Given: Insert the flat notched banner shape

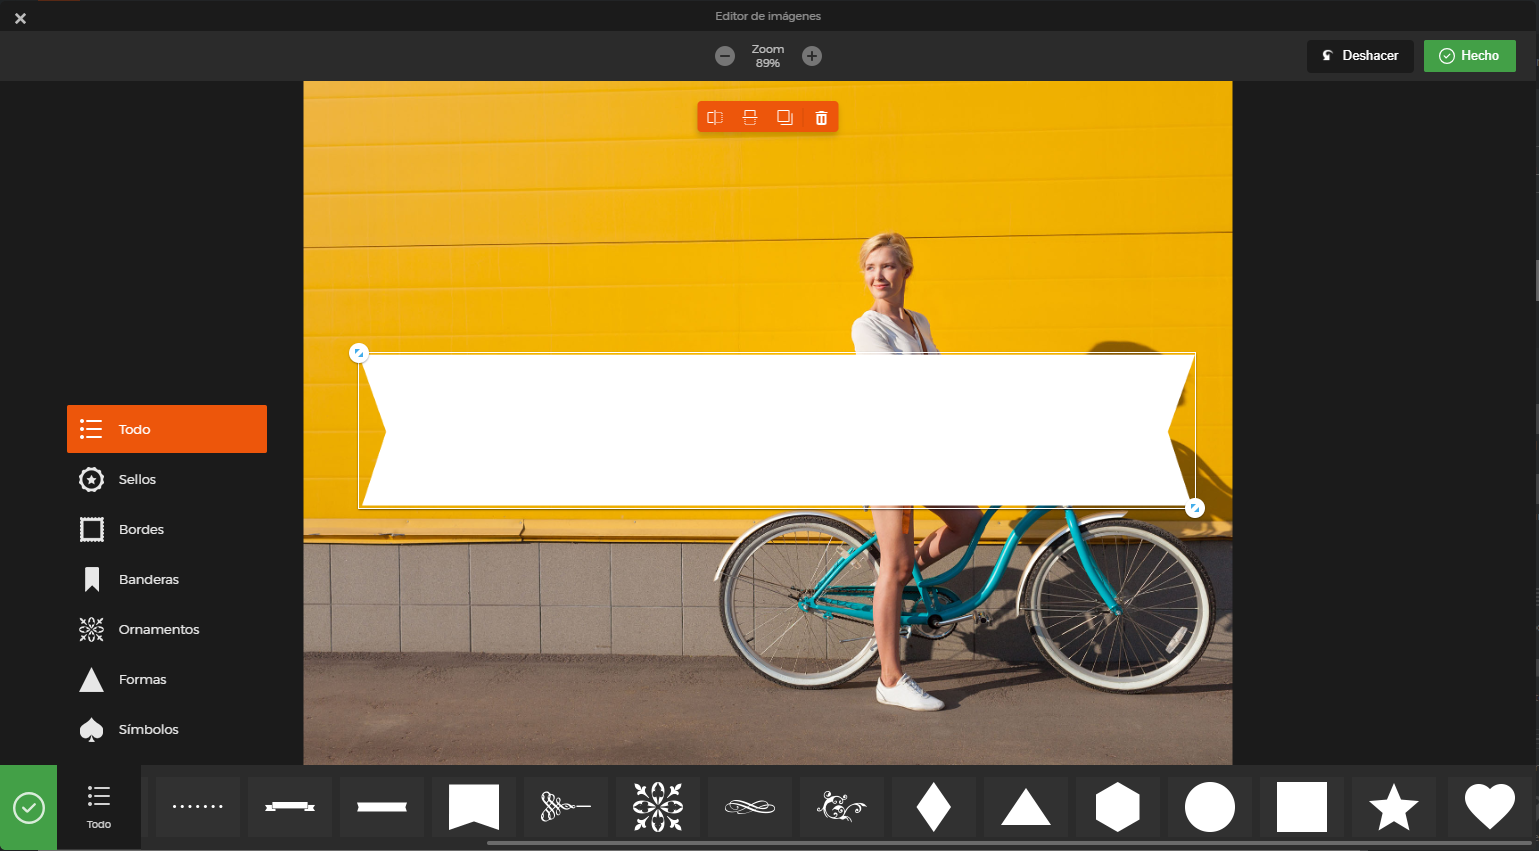Looking at the screenshot, I should click(382, 807).
